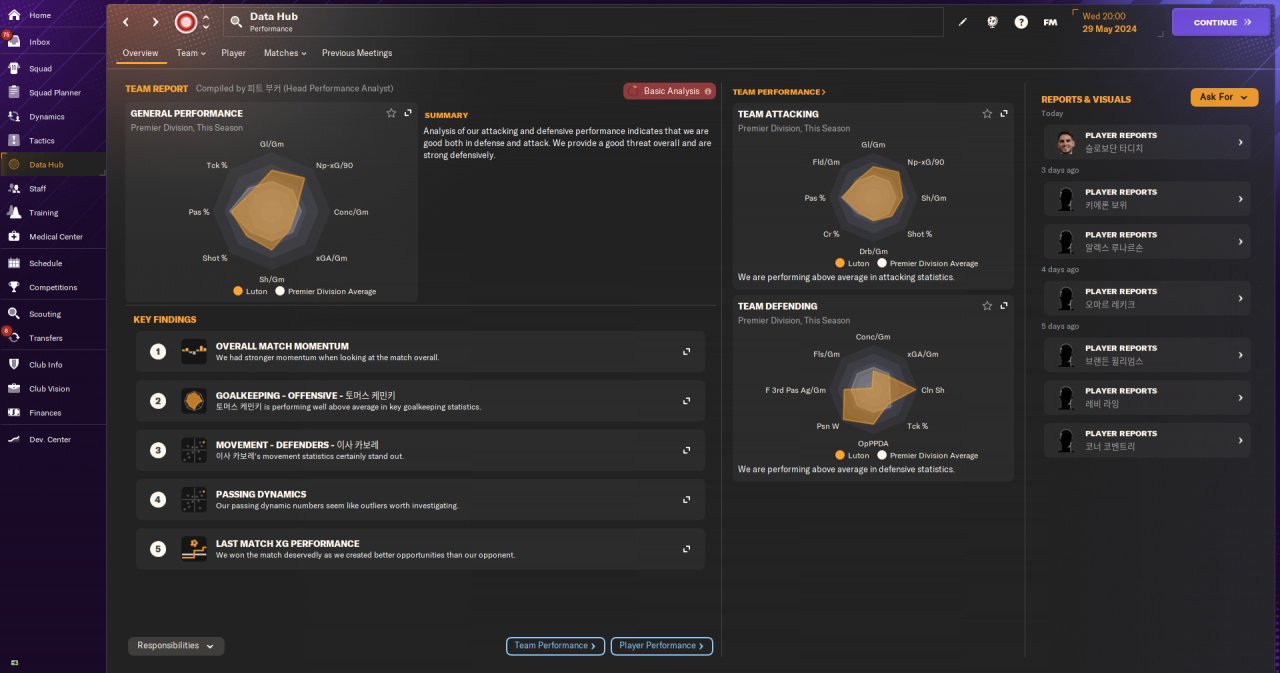Click the pencil edit icon in top bar
Viewport: 1280px width, 673px height.
(x=963, y=22)
